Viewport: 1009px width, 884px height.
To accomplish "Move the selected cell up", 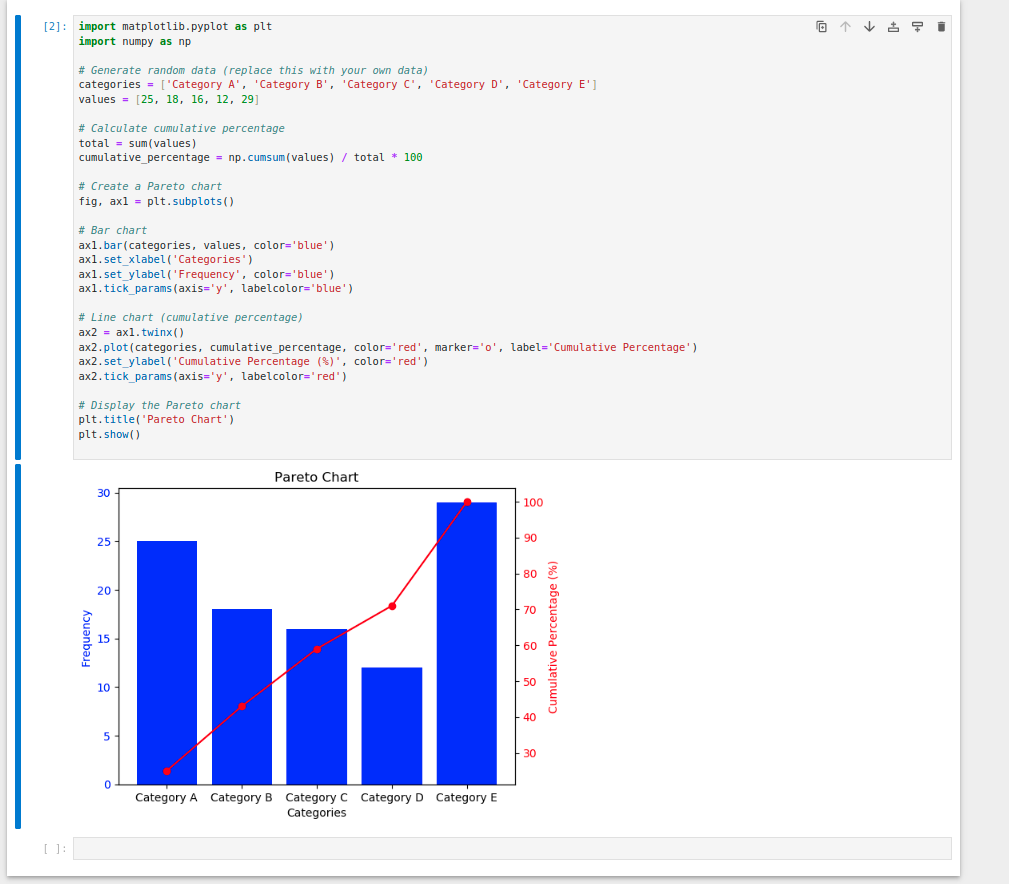I will (x=845, y=28).
